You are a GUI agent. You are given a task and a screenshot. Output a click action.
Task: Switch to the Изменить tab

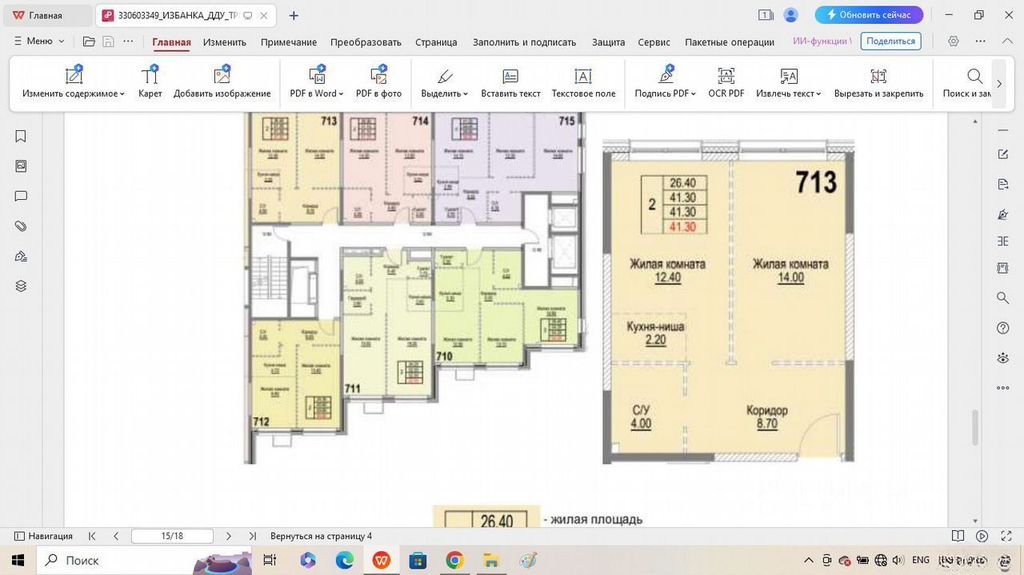click(x=224, y=42)
